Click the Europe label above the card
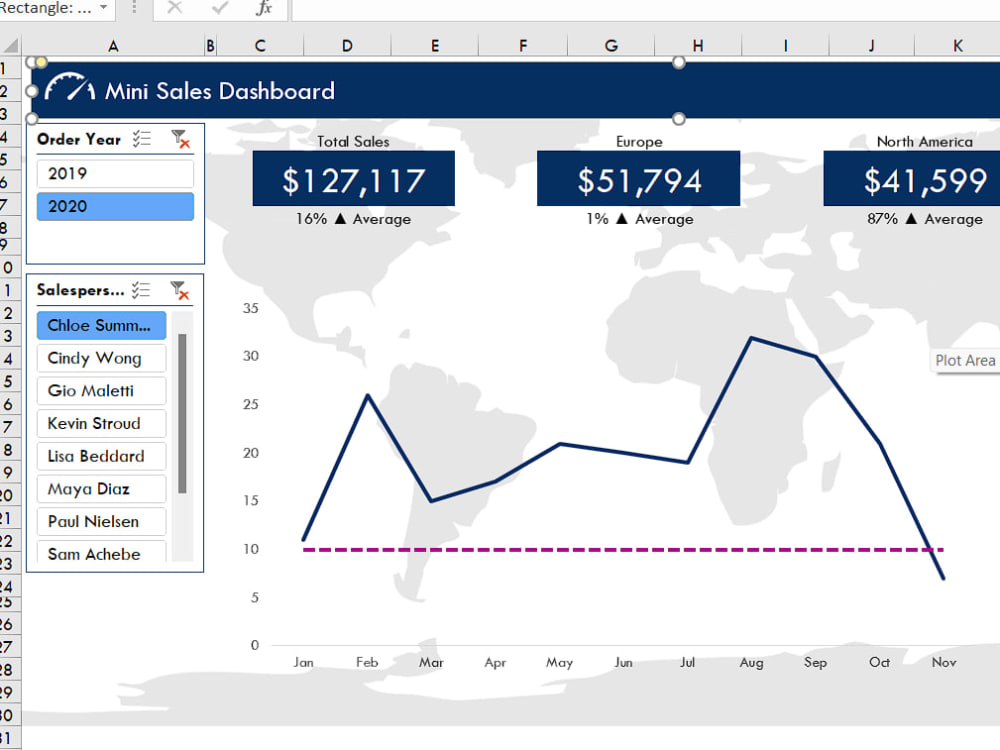The height and width of the screenshot is (750, 1000). pyautogui.click(x=639, y=142)
